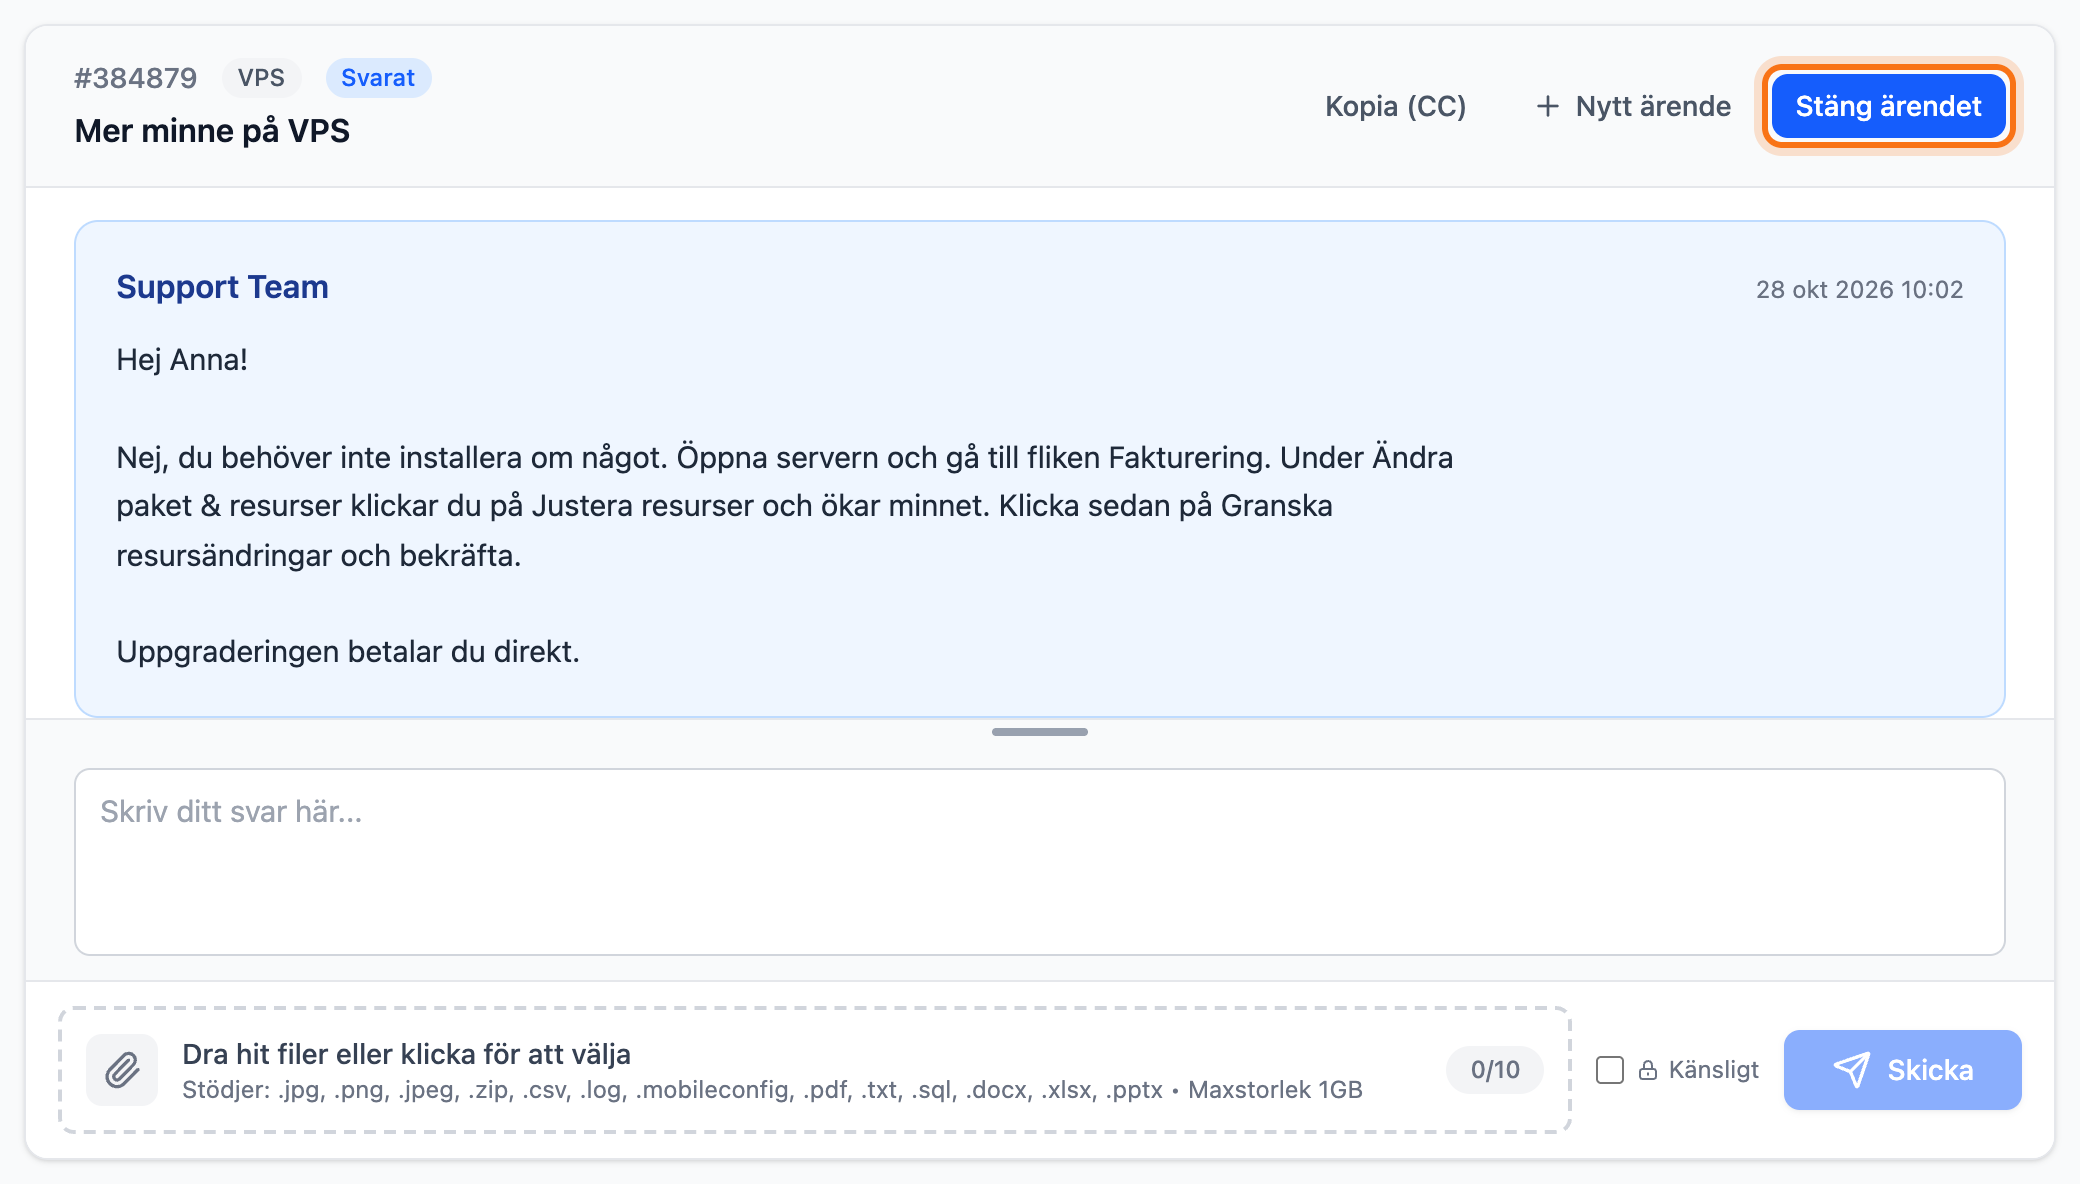This screenshot has width=2080, height=1184.
Task: Click the 0/10 file counter badge
Action: (1495, 1070)
